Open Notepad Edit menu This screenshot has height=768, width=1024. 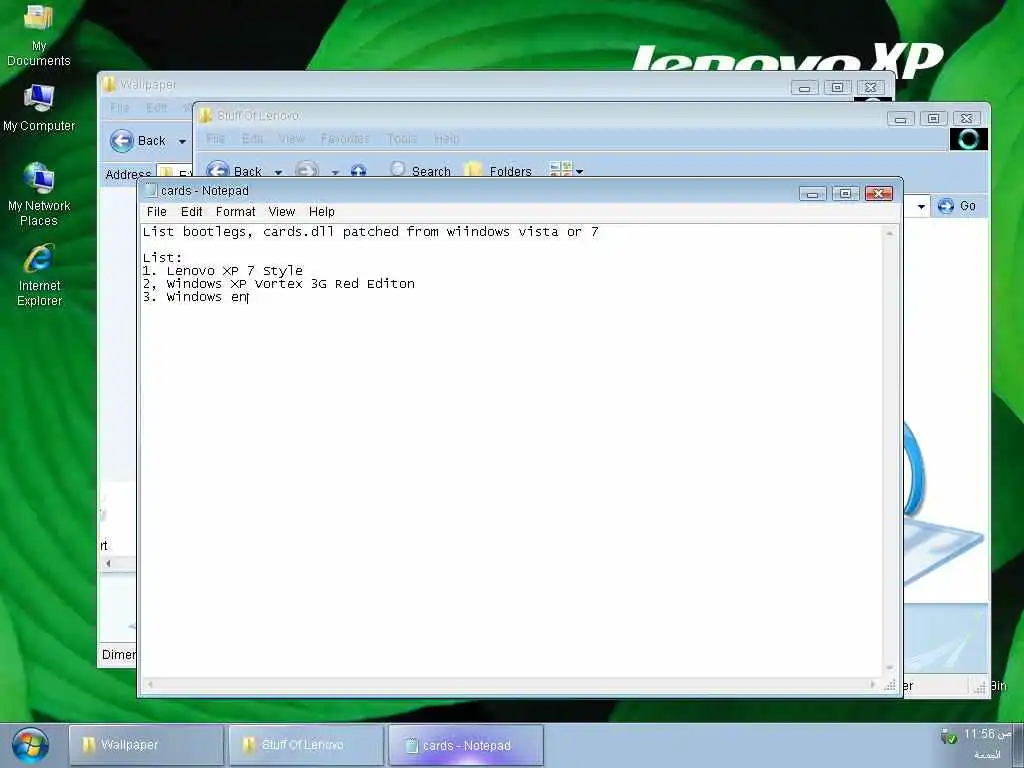pos(191,212)
